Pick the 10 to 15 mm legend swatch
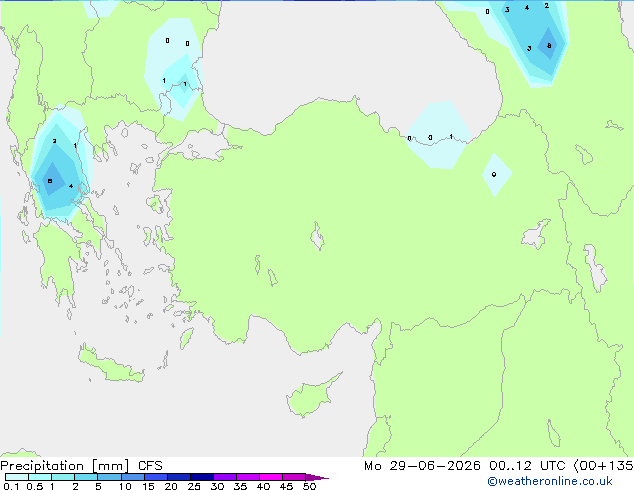 [x=133, y=477]
